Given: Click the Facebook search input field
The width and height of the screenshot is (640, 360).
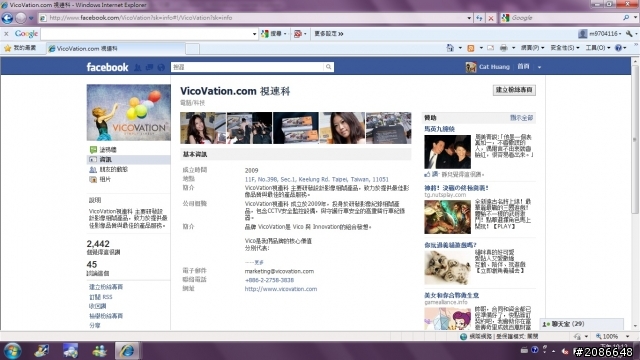Looking at the screenshot, I should coord(247,67).
